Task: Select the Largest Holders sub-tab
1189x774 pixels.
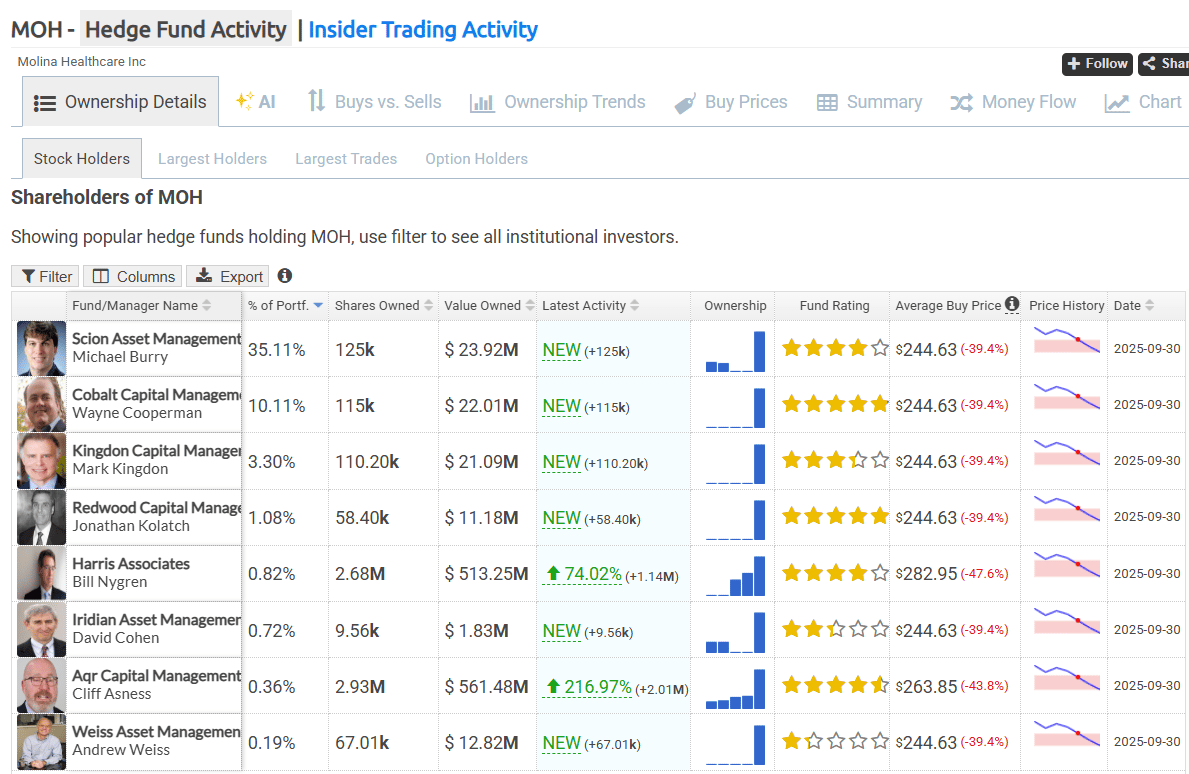Action: (x=212, y=158)
